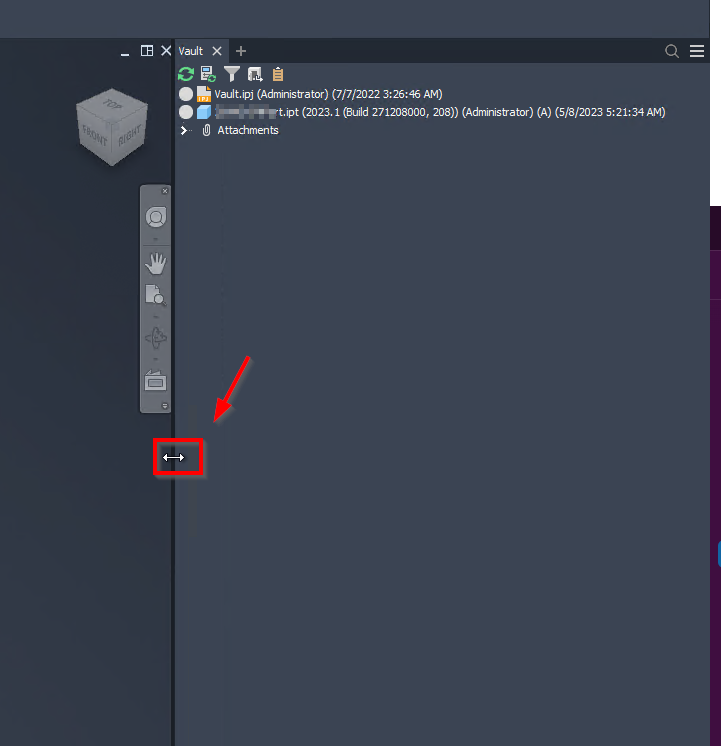Add a new browser tab with plus

(241, 51)
